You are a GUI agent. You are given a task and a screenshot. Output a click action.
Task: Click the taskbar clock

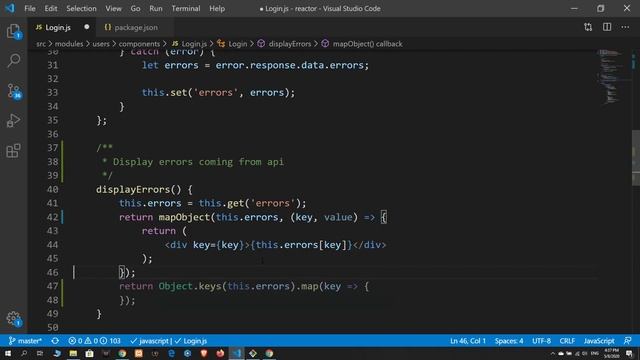[611, 353]
